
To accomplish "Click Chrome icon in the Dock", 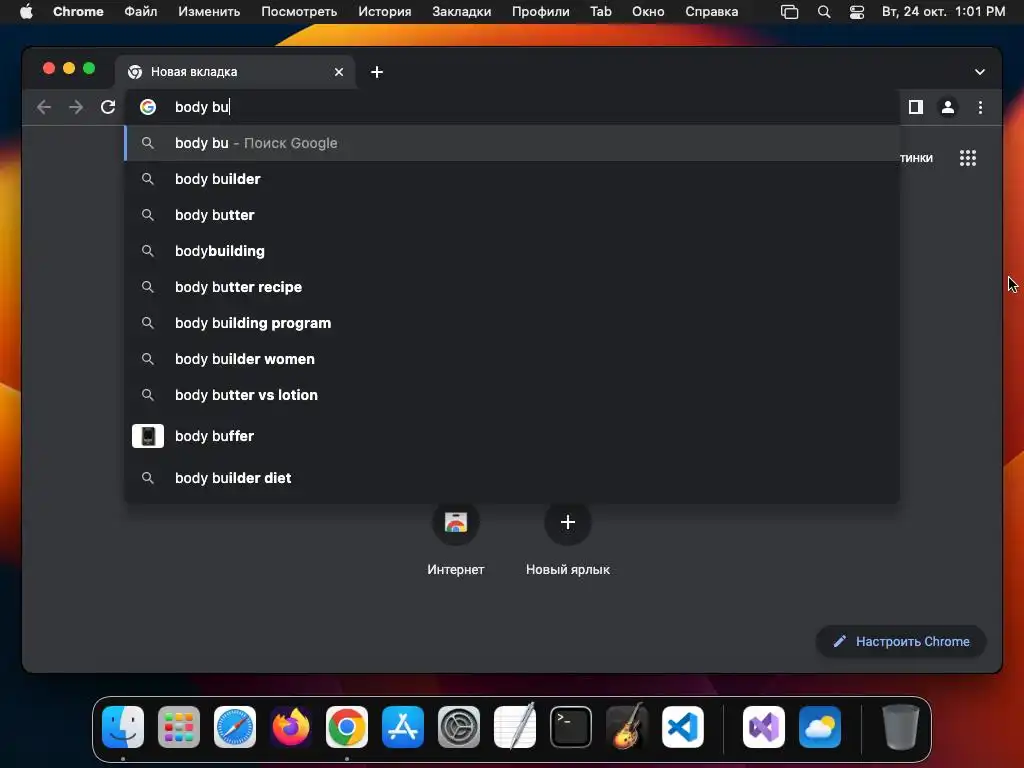I will tap(347, 727).
